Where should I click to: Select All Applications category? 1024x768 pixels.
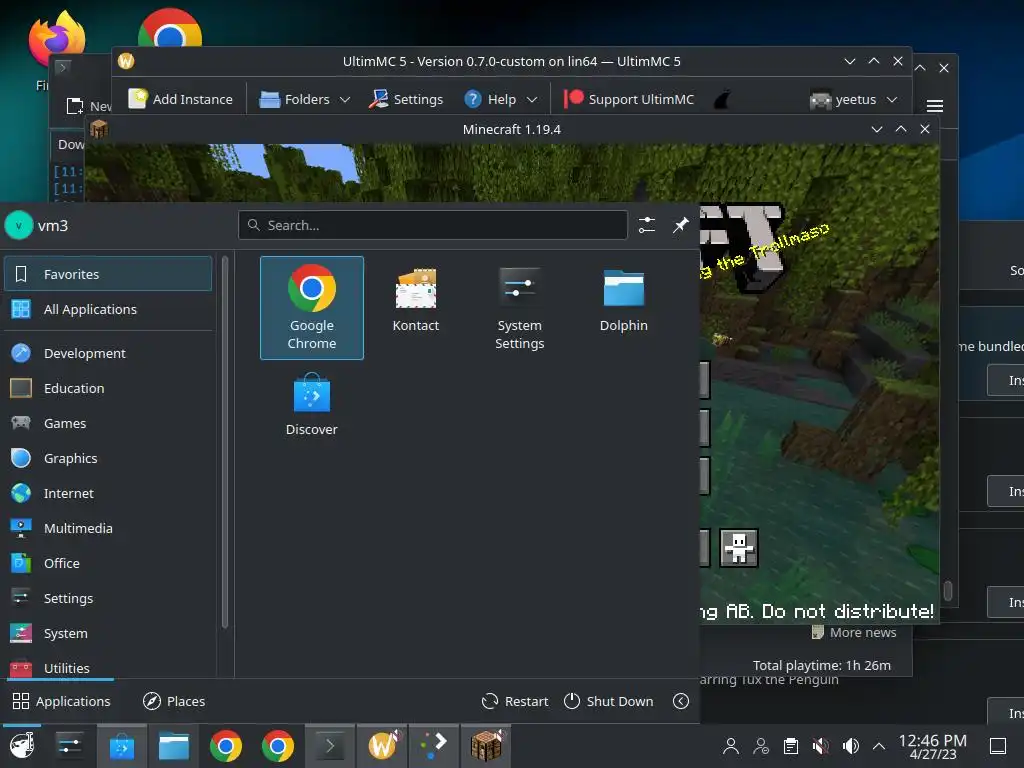[108, 309]
